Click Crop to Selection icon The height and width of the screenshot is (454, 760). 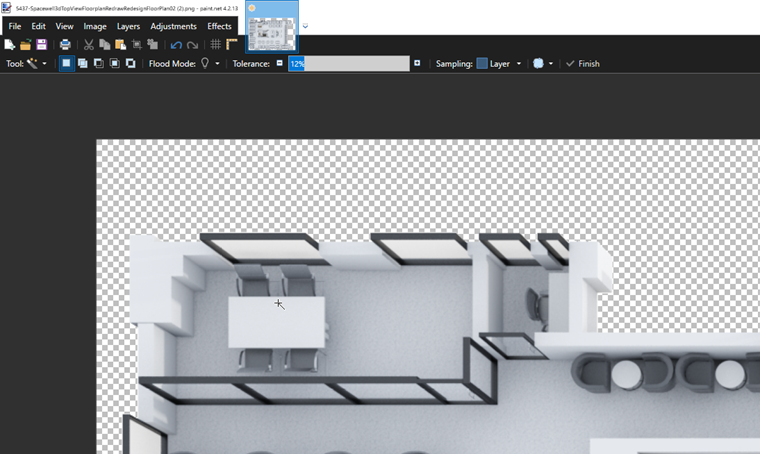pos(137,45)
